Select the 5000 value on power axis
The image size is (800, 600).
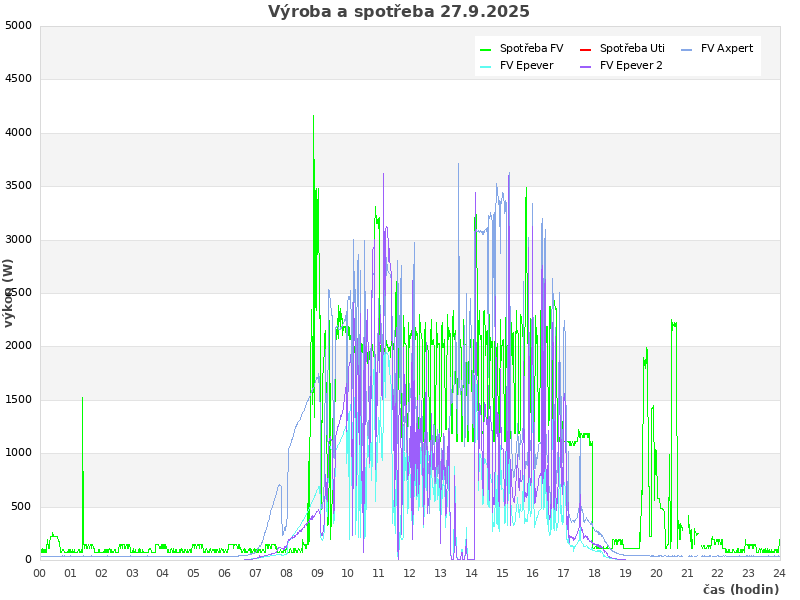coord(18,25)
